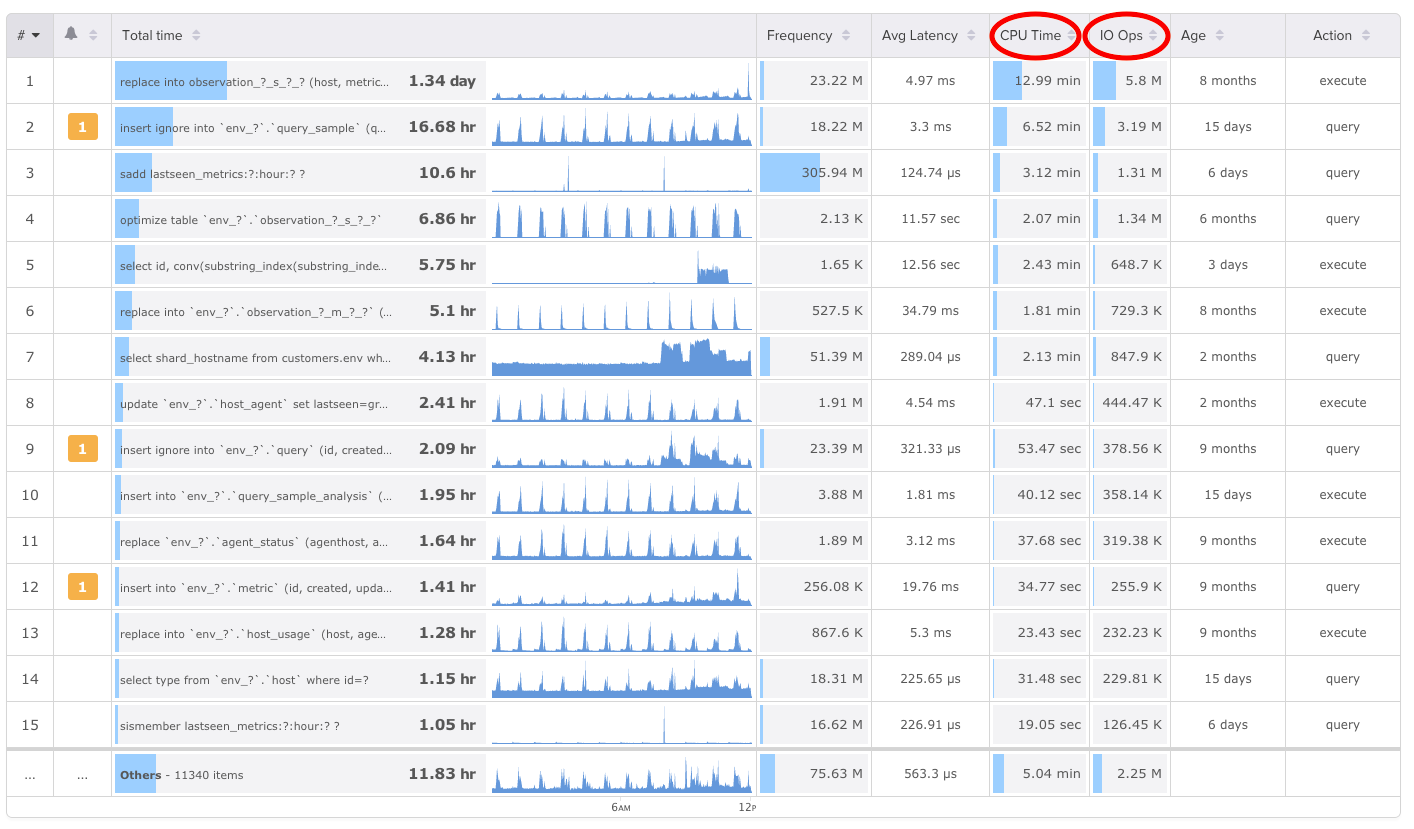
Task: Toggle sort order on the # column
Action: click(x=28, y=35)
